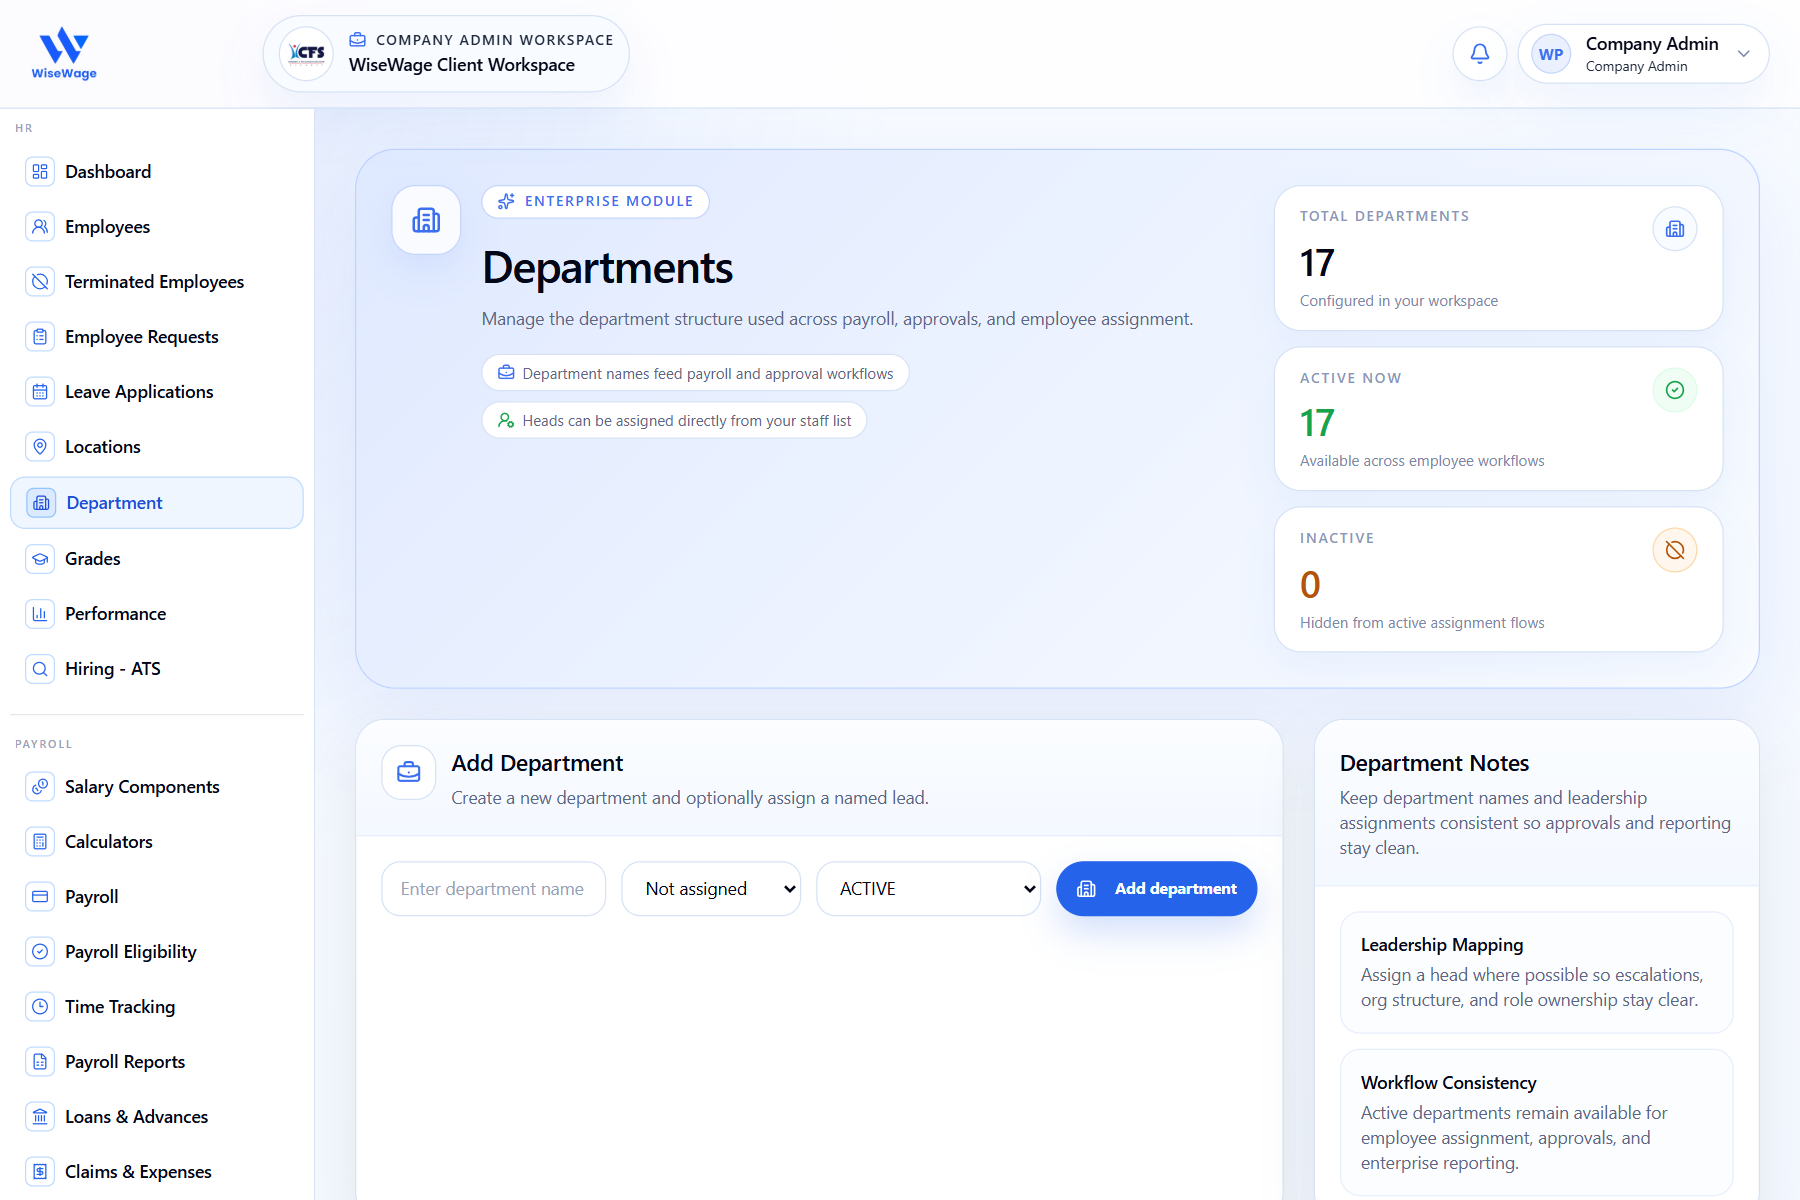Click the Time Tracking clock icon
The image size is (1800, 1200).
click(40, 1007)
